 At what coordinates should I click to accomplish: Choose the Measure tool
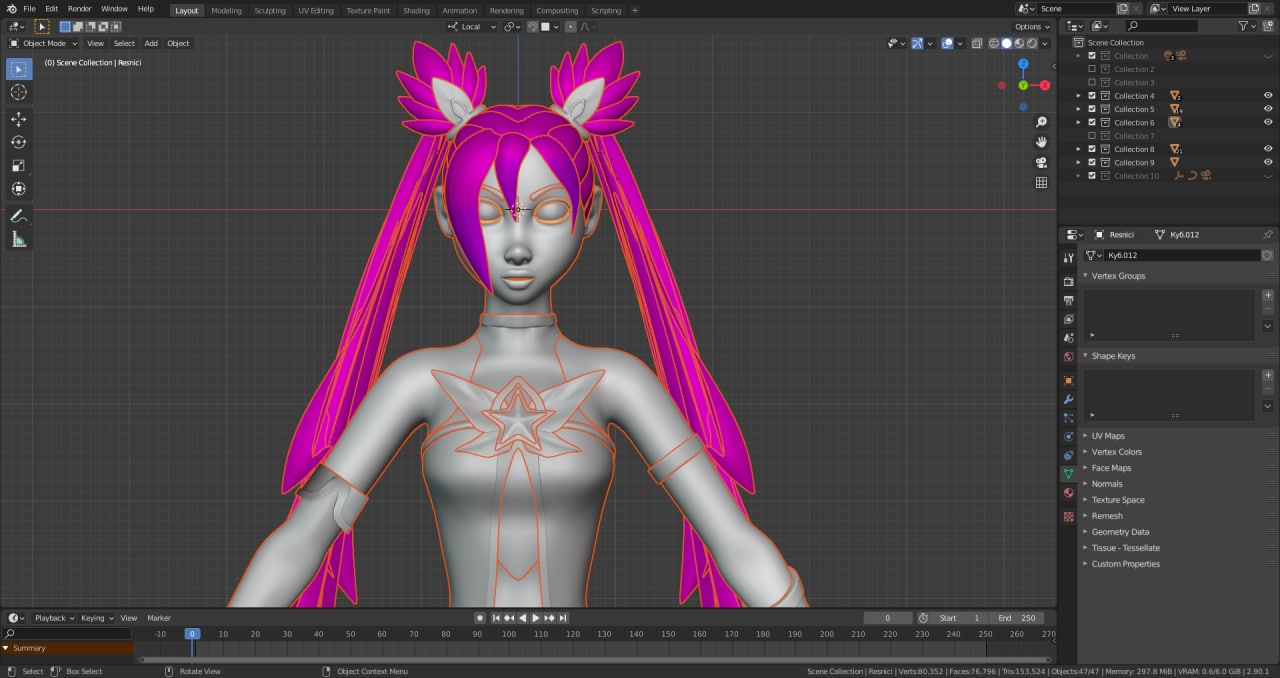point(18,239)
